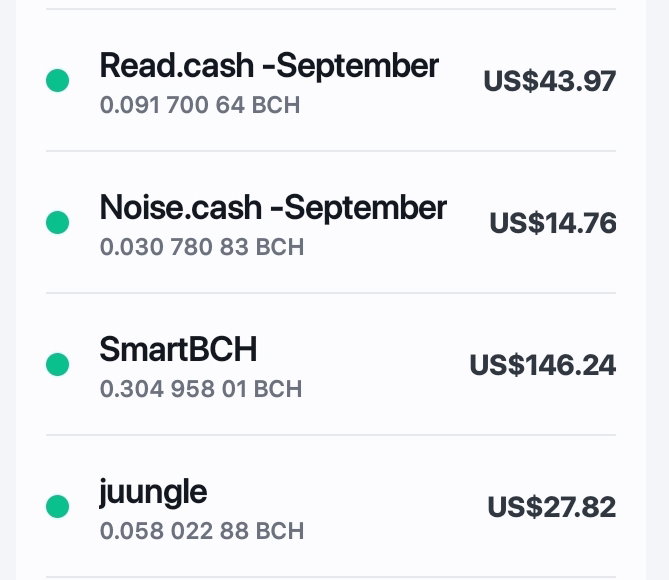Click the divider between SmartBCH and juungle
669x580 pixels.
331,435
